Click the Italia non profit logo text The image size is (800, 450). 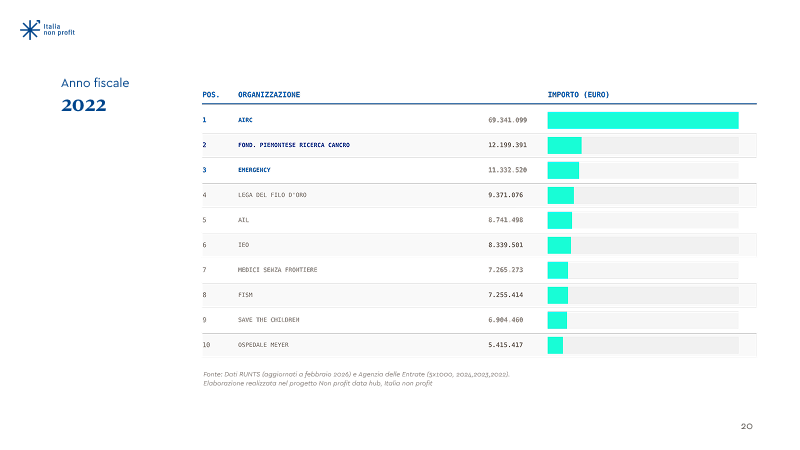[59, 30]
